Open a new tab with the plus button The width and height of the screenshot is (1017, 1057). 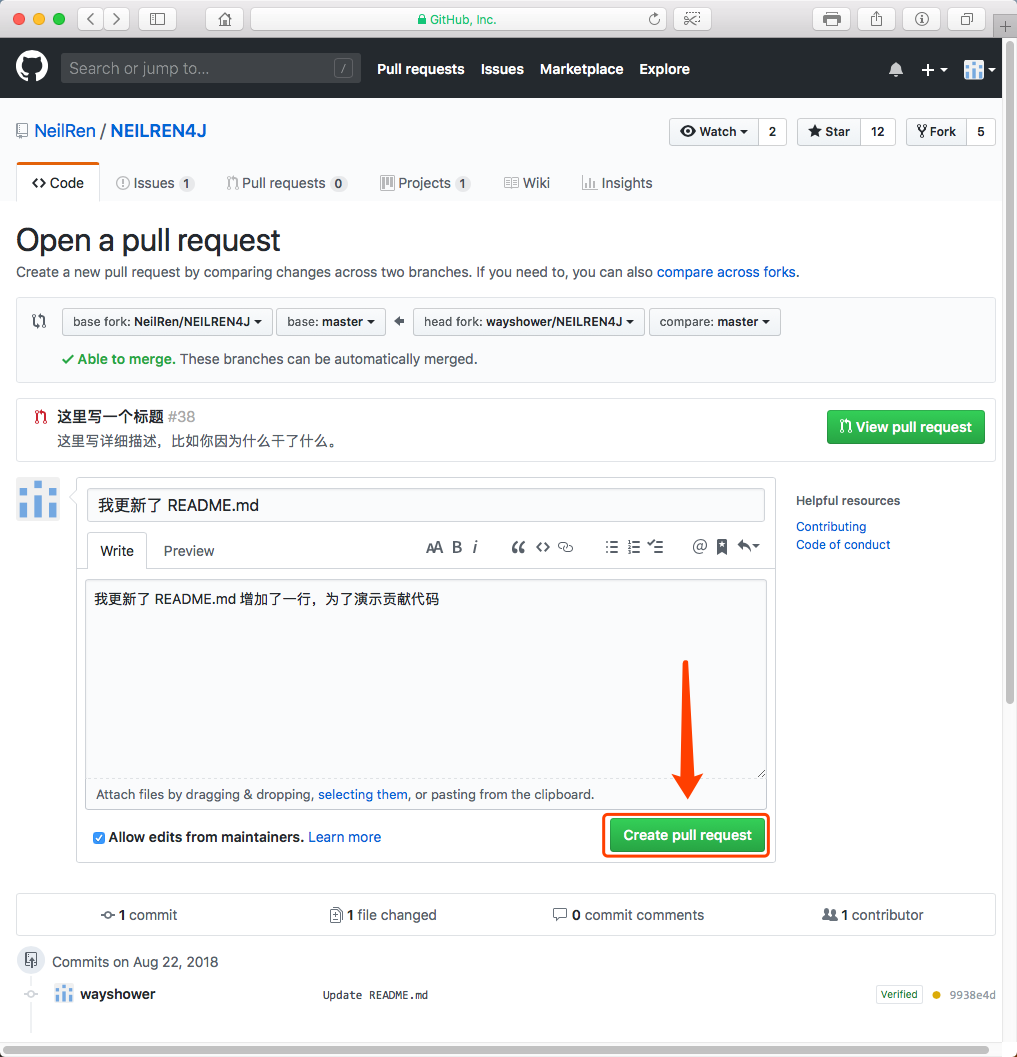click(x=1005, y=26)
